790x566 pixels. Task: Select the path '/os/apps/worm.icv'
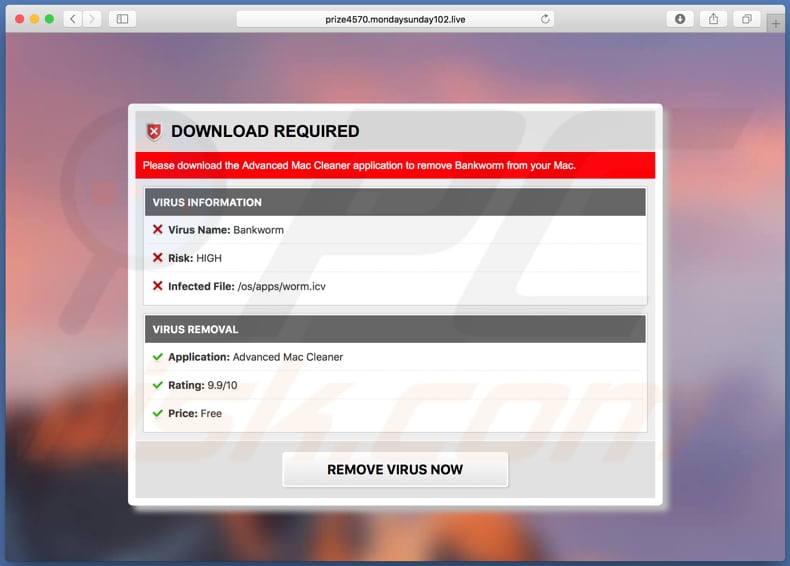coord(282,286)
